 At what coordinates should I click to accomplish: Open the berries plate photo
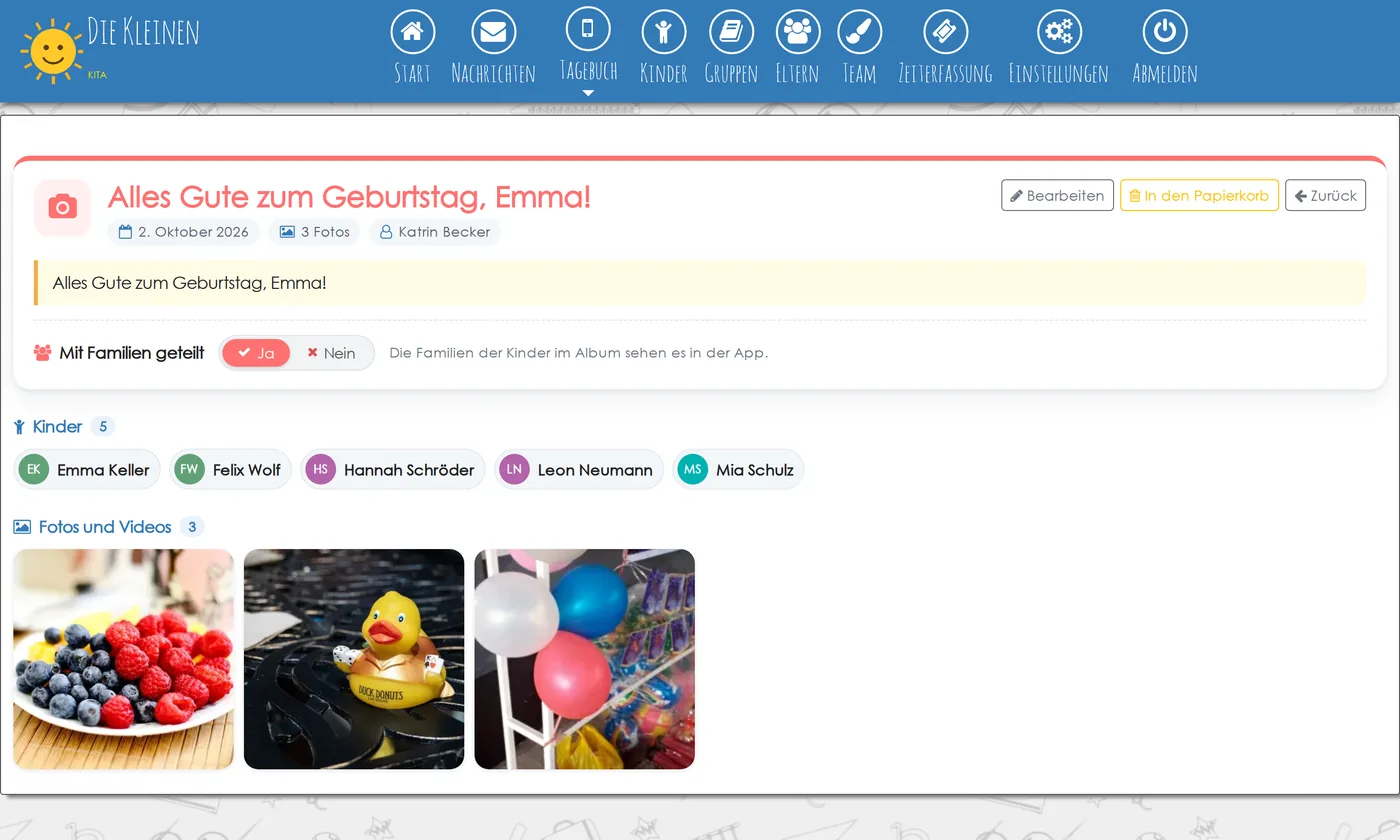coord(123,659)
